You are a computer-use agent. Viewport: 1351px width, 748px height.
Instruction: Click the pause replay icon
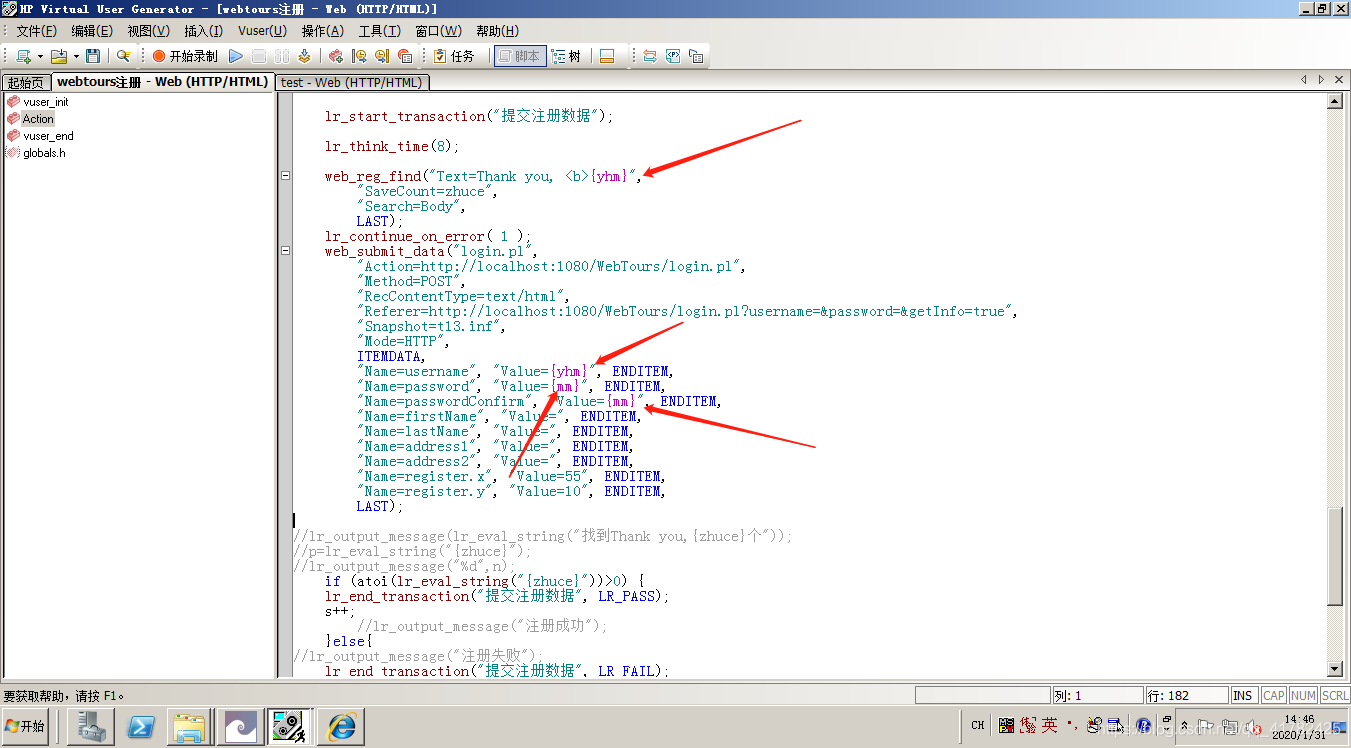coord(281,56)
